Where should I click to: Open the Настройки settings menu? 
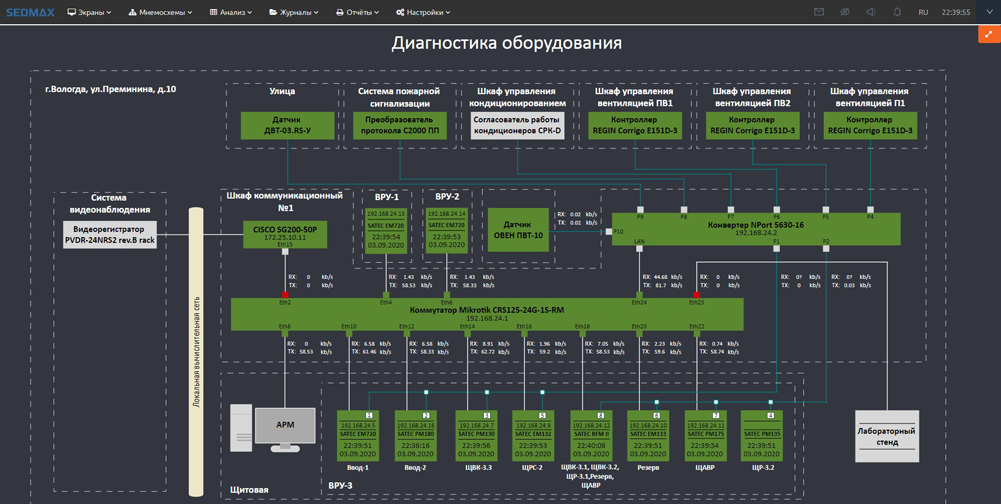[x=423, y=12]
